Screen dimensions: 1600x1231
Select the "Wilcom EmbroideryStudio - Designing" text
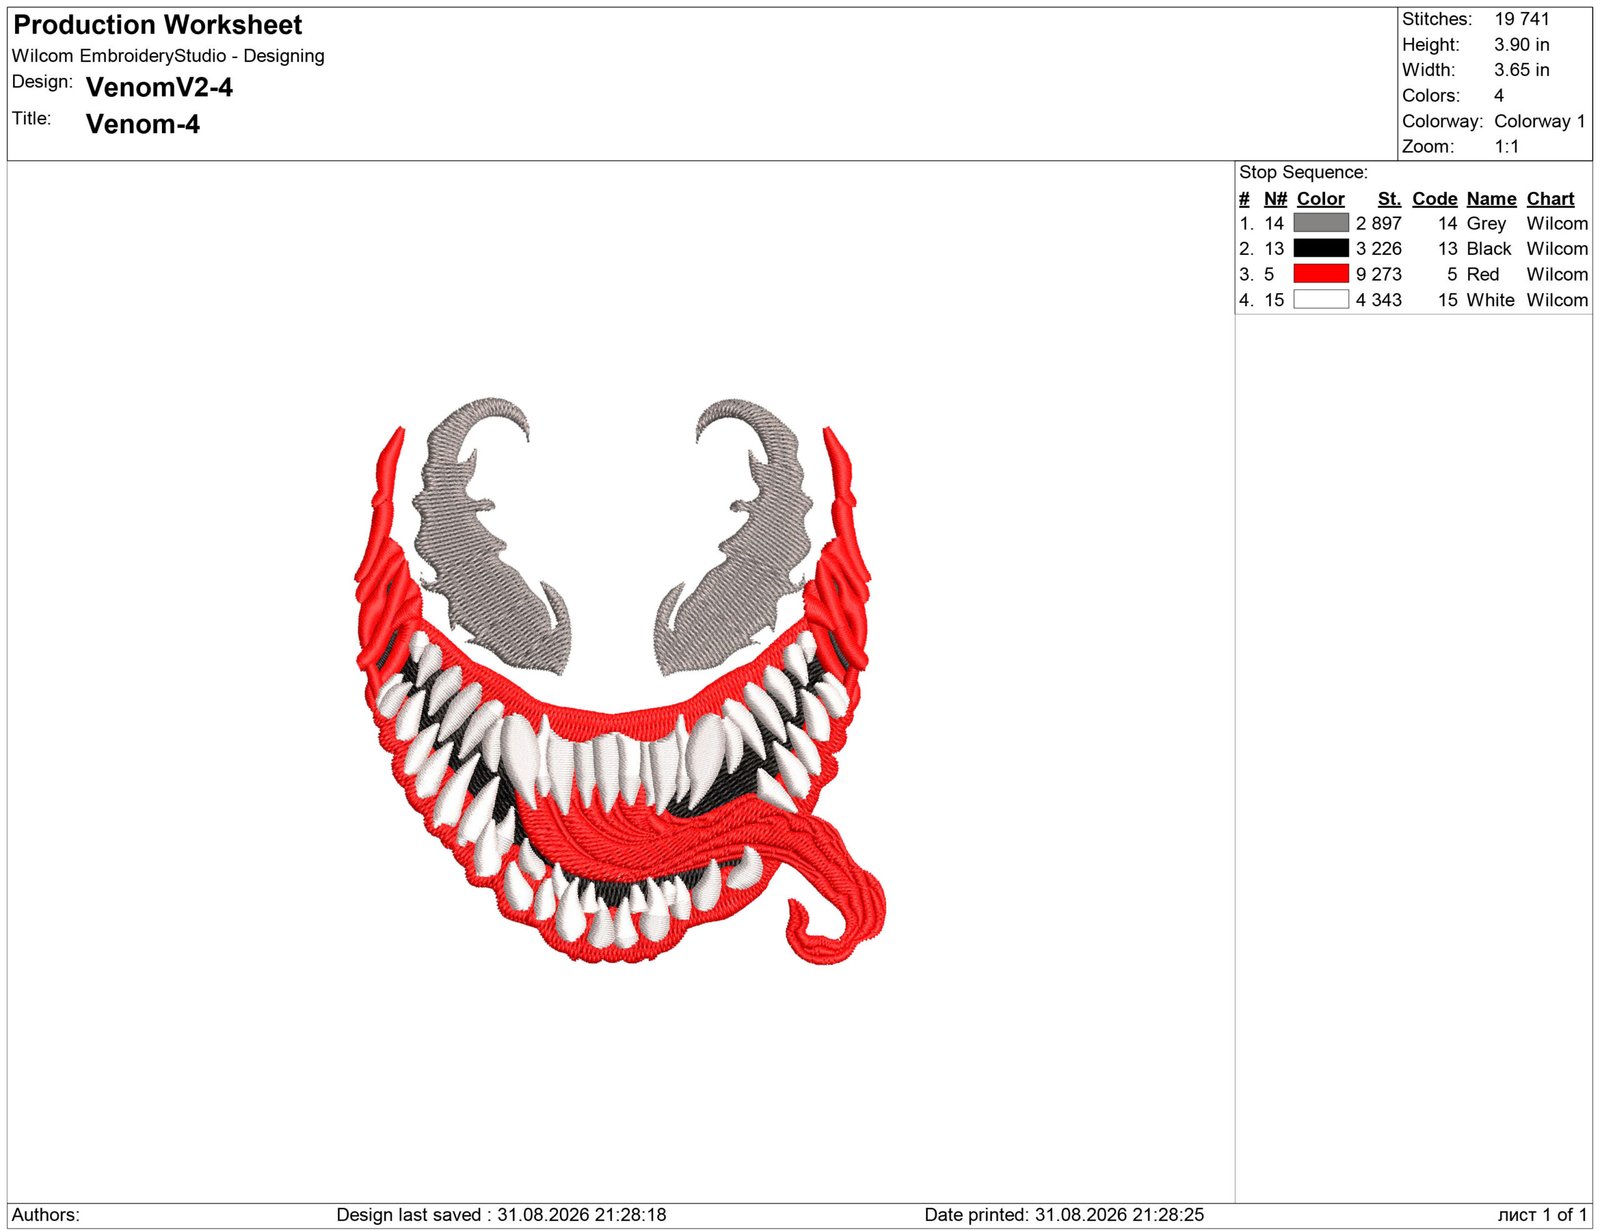[x=168, y=56]
